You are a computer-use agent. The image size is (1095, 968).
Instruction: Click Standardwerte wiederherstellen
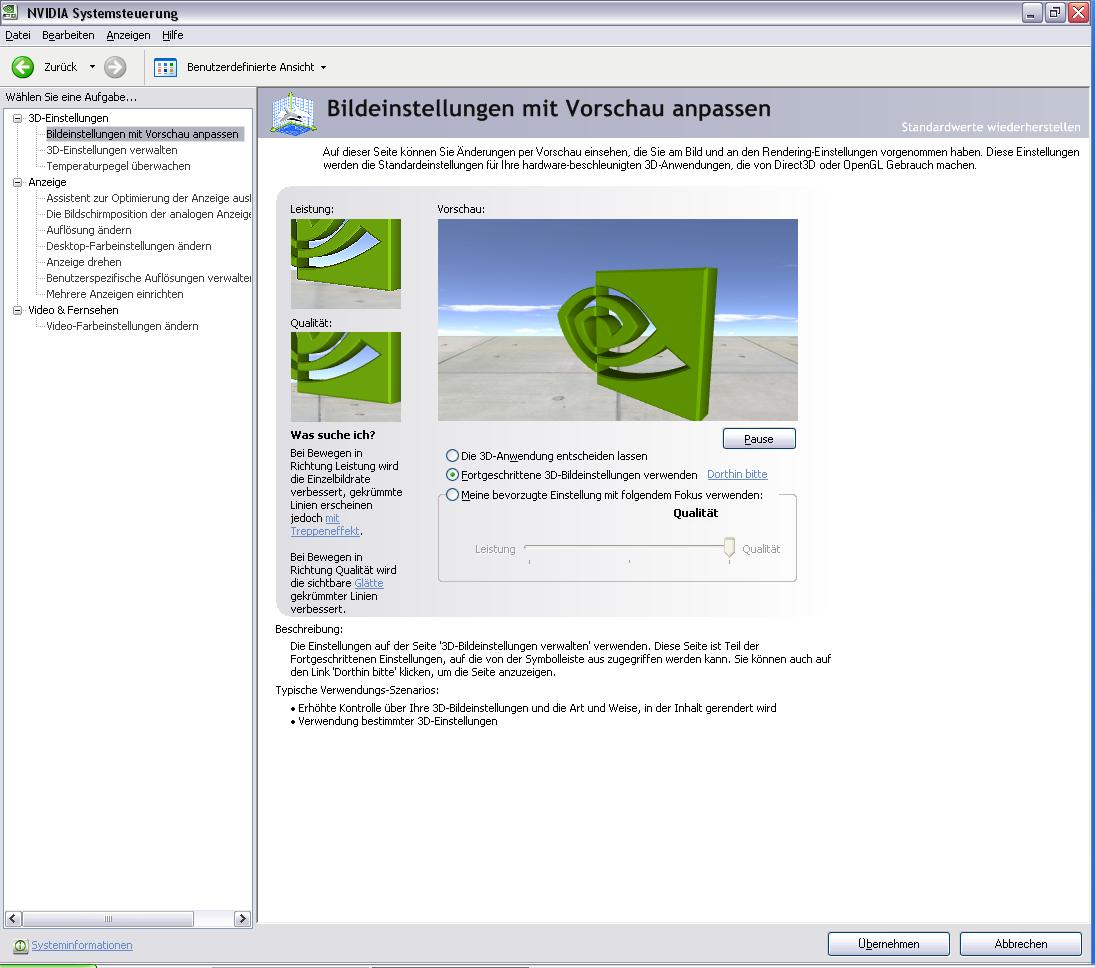tap(990, 127)
